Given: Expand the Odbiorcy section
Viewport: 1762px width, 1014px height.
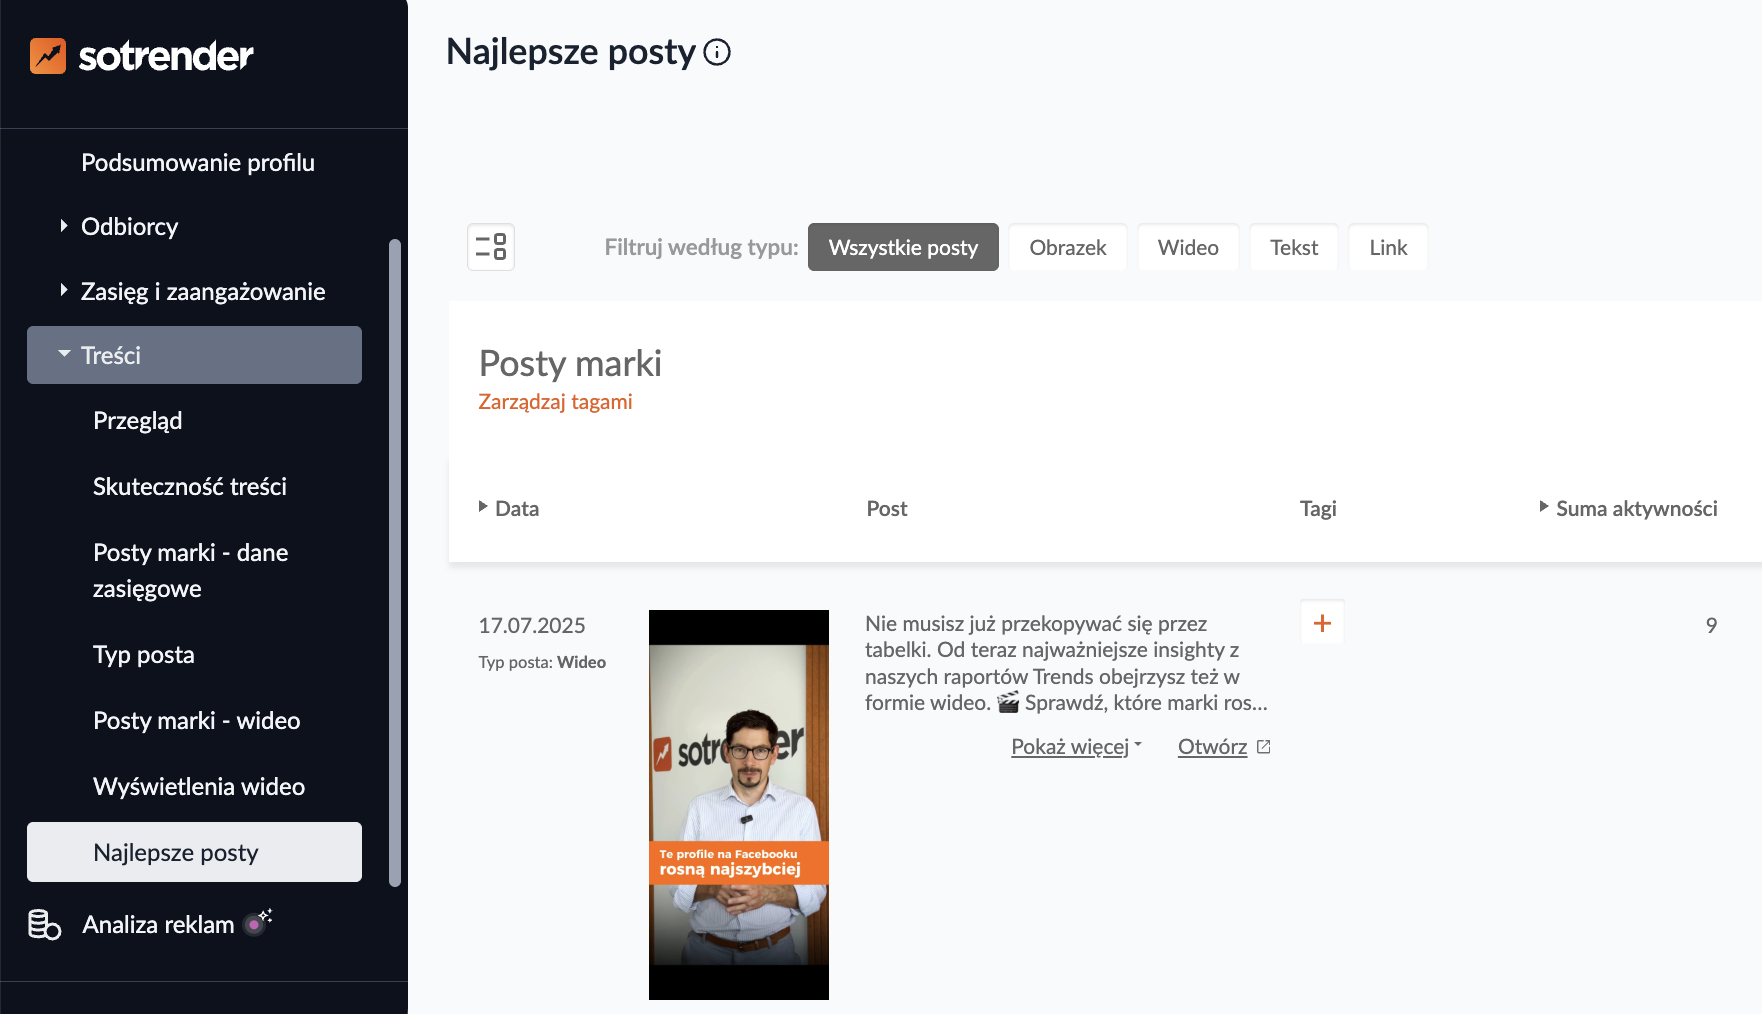Looking at the screenshot, I should pos(129,227).
